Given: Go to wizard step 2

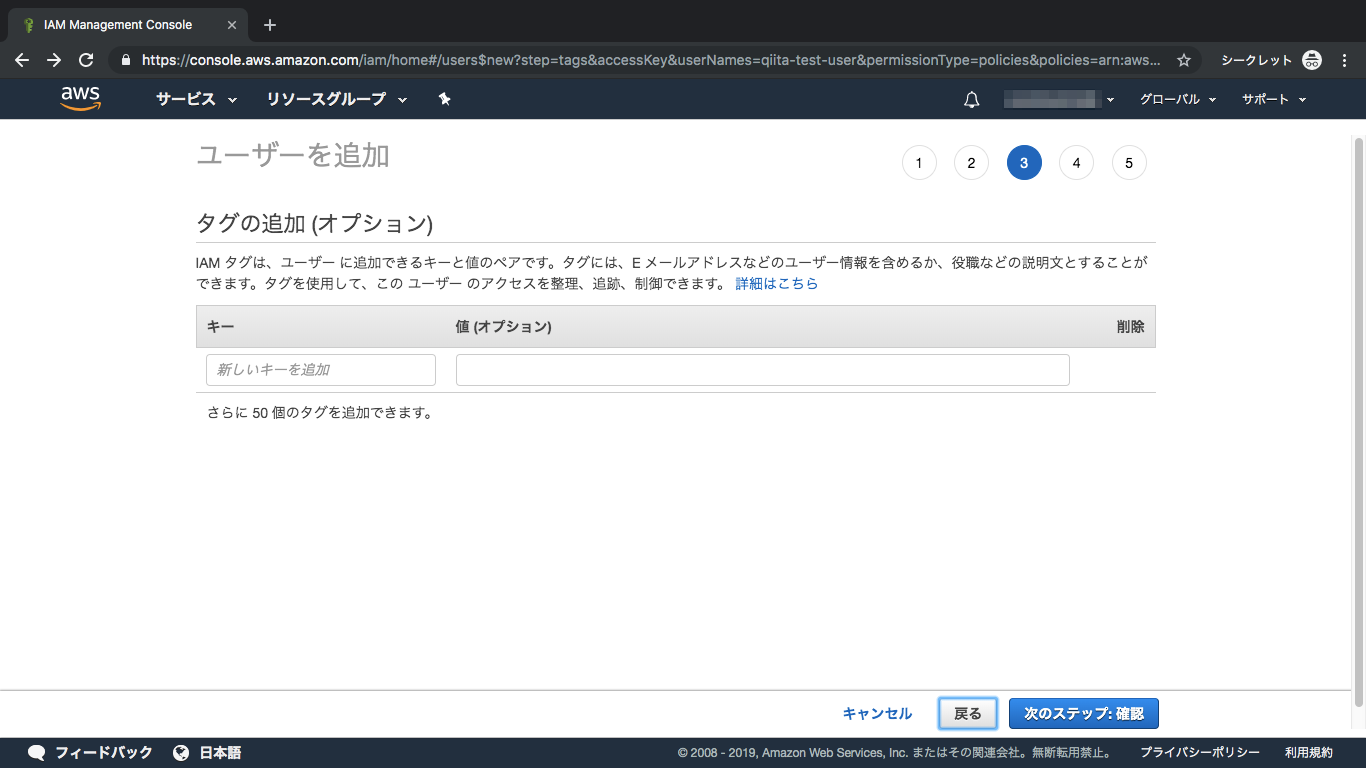Looking at the screenshot, I should [971, 163].
